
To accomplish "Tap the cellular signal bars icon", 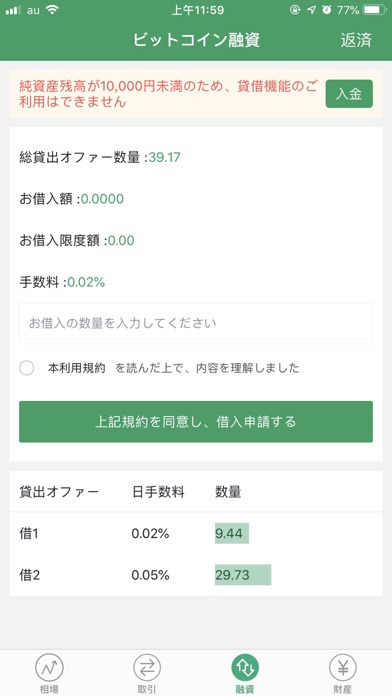I will pyautogui.click(x=13, y=10).
